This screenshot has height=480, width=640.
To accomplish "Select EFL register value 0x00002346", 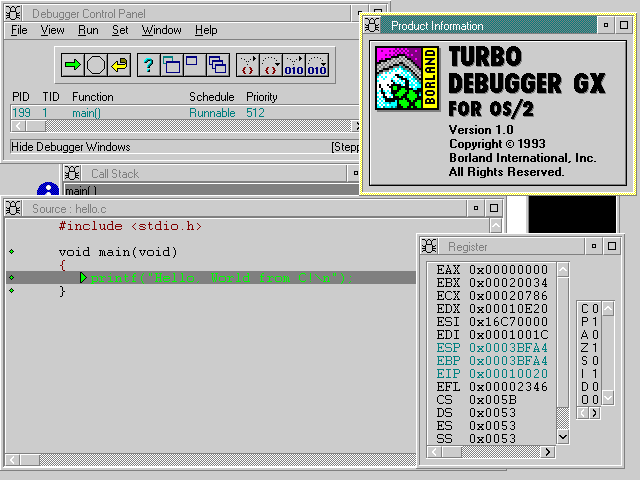I will [508, 387].
